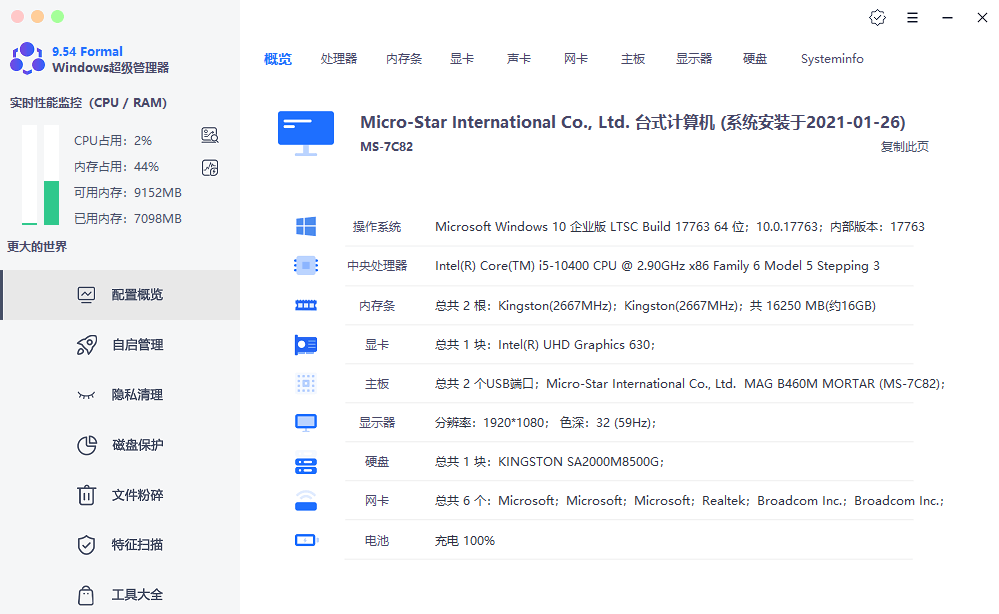Open the 硬盘 tab
Screen dimensions: 999x614
(755, 59)
